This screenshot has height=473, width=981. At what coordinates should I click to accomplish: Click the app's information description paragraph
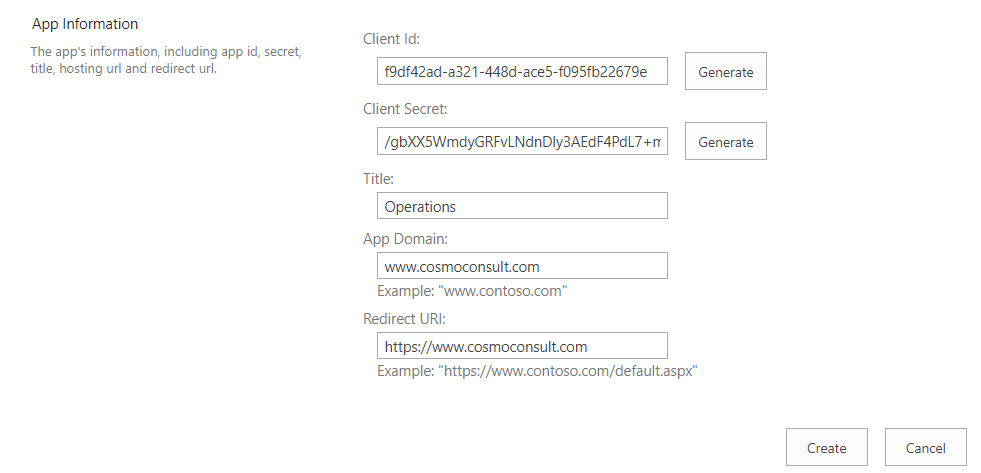pyautogui.click(x=166, y=59)
